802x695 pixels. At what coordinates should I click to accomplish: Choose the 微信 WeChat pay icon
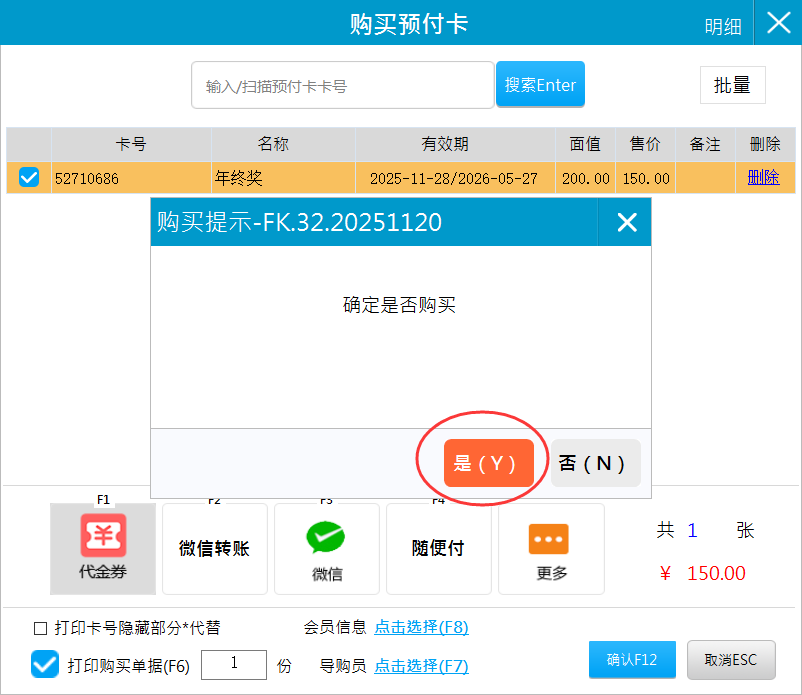(x=326, y=550)
